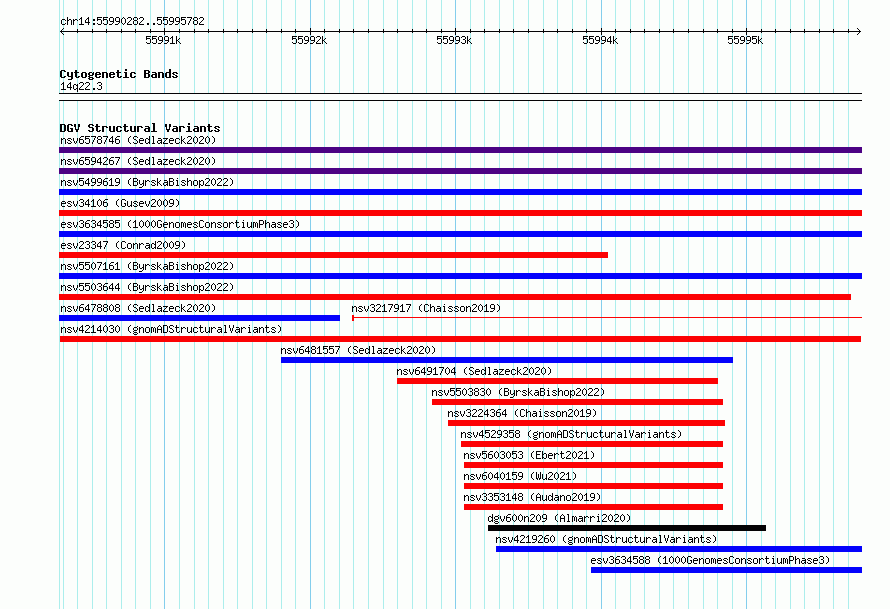890x609 pixels.
Task: Open esv3634585 (1000GenomesConsortiumPhase3) label
Action: click(x=180, y=224)
